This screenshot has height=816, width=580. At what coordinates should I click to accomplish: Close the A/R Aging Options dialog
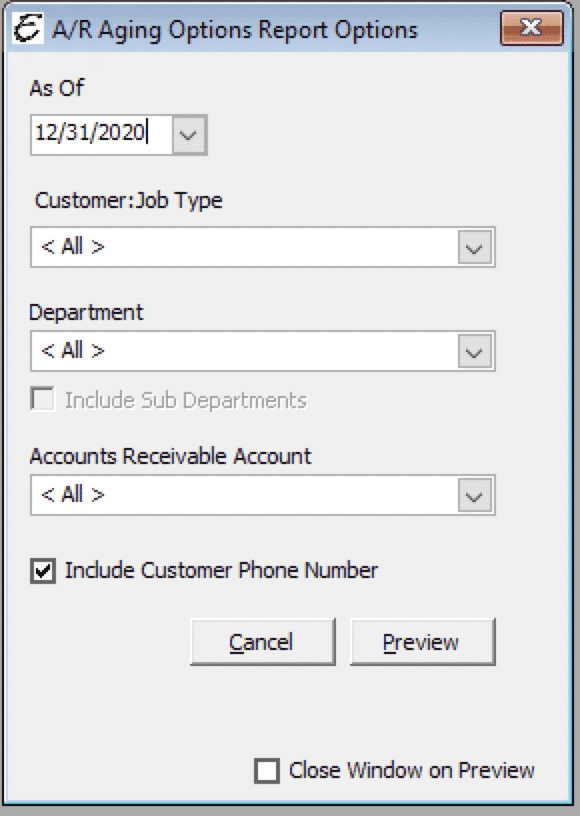point(532,28)
